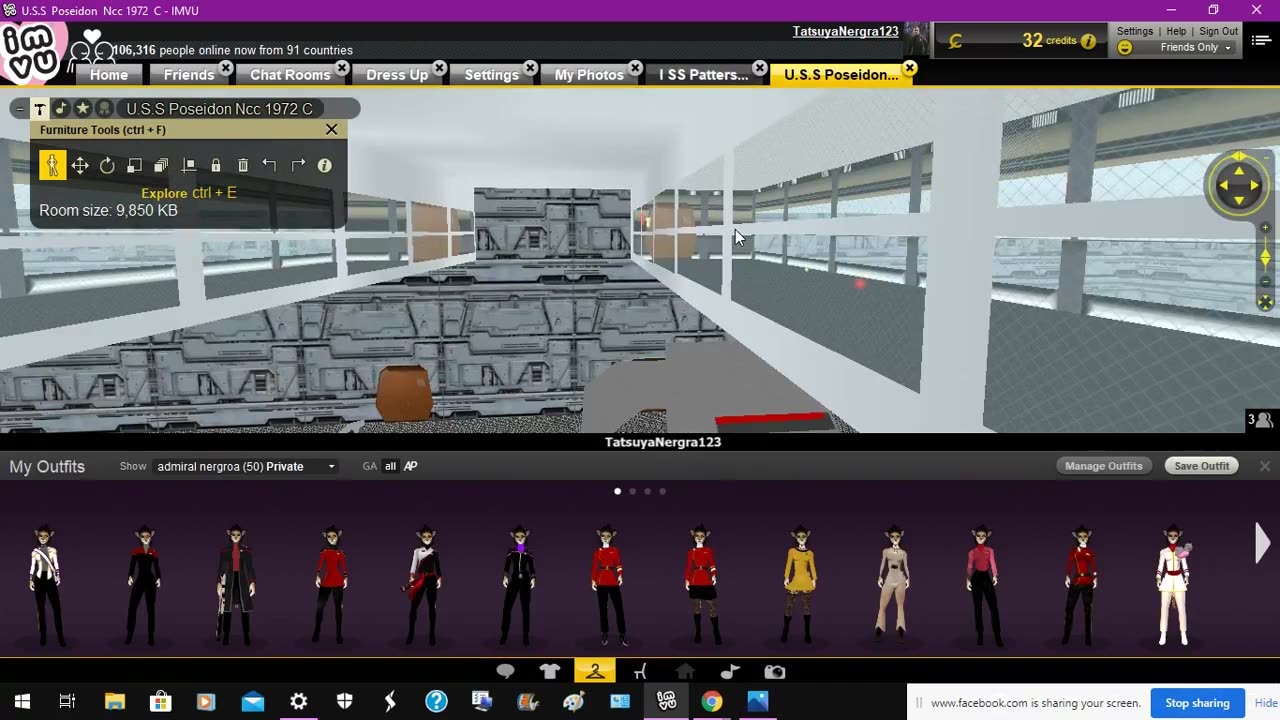
Task: Close the My Outfits panel
Action: (x=1265, y=466)
